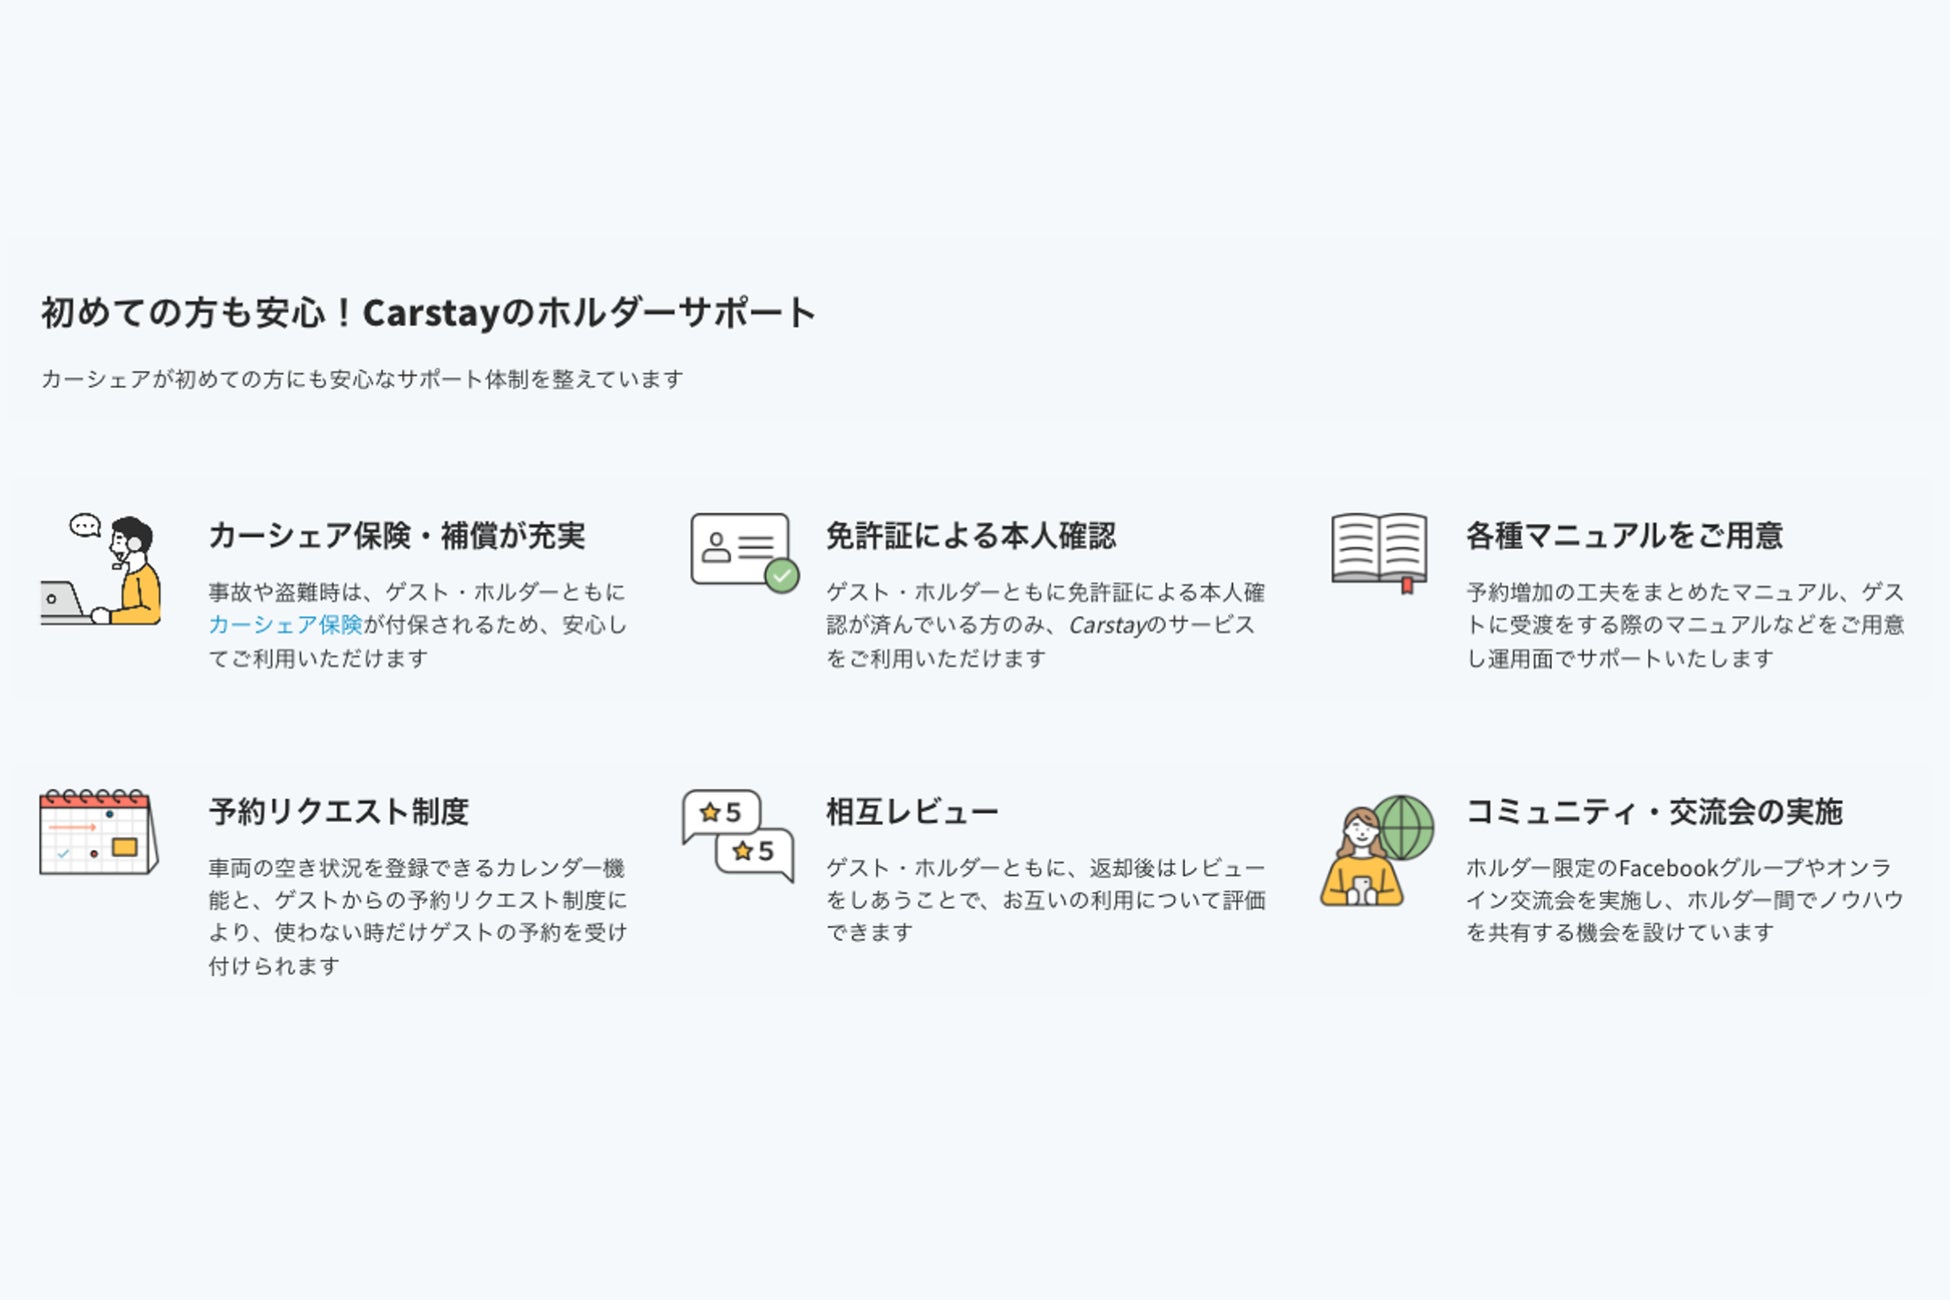The width and height of the screenshot is (1950, 1300).
Task: Click the calendar reservation icon
Action: point(97,832)
